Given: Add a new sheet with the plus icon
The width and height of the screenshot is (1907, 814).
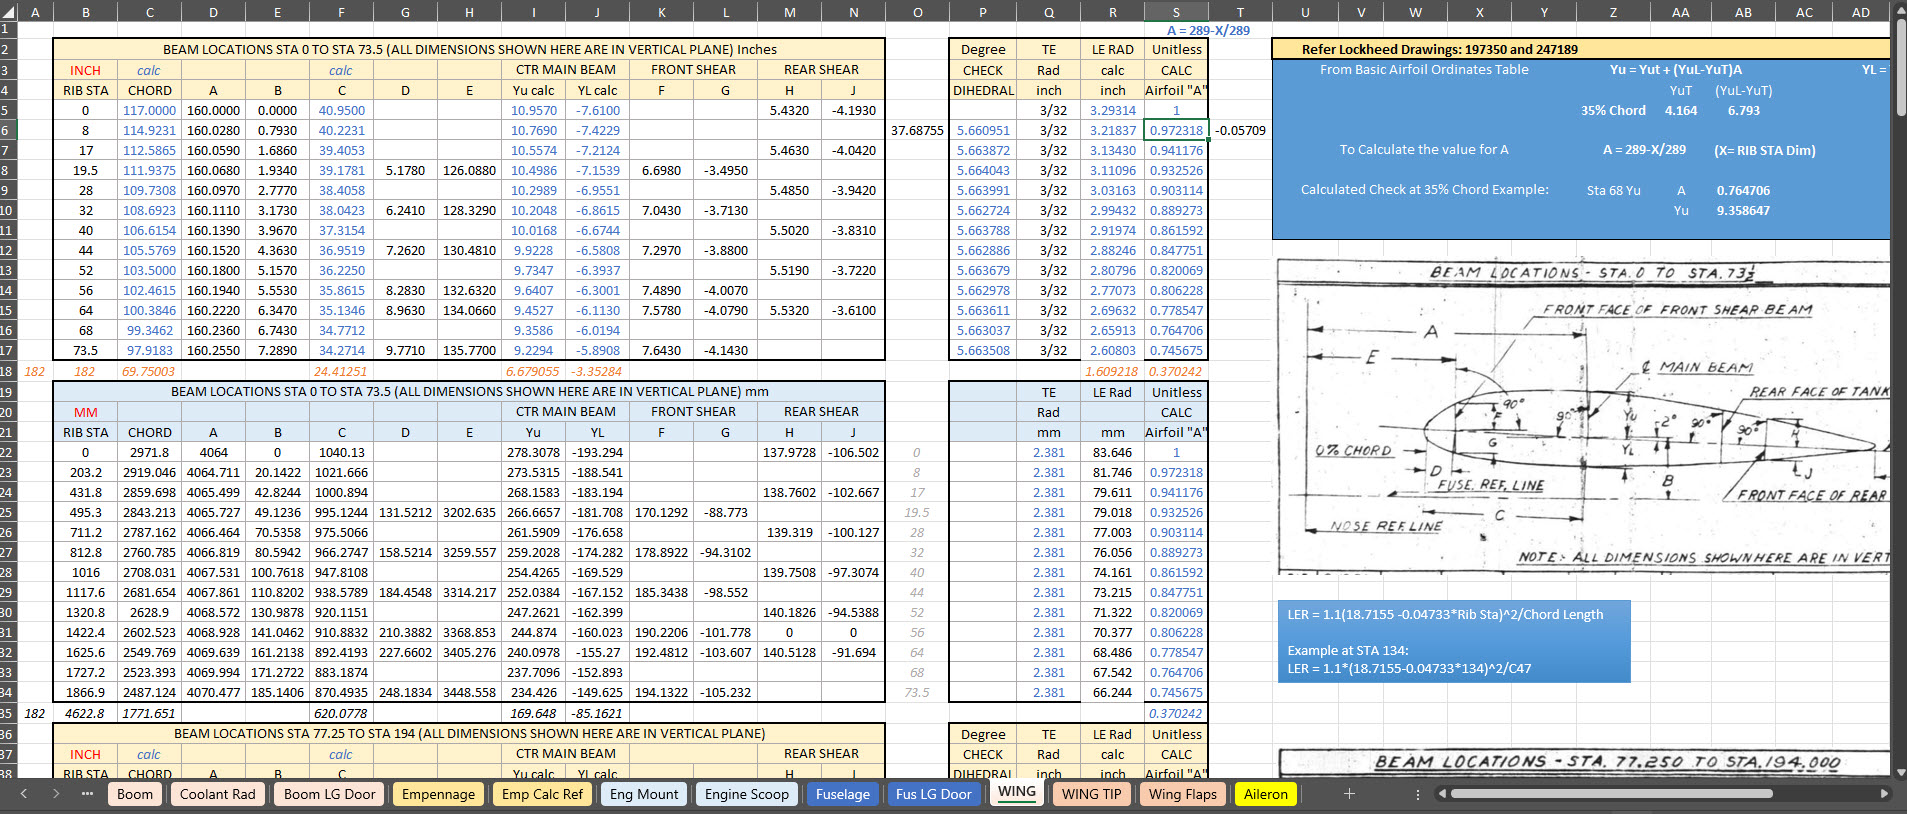Looking at the screenshot, I should point(1349,794).
